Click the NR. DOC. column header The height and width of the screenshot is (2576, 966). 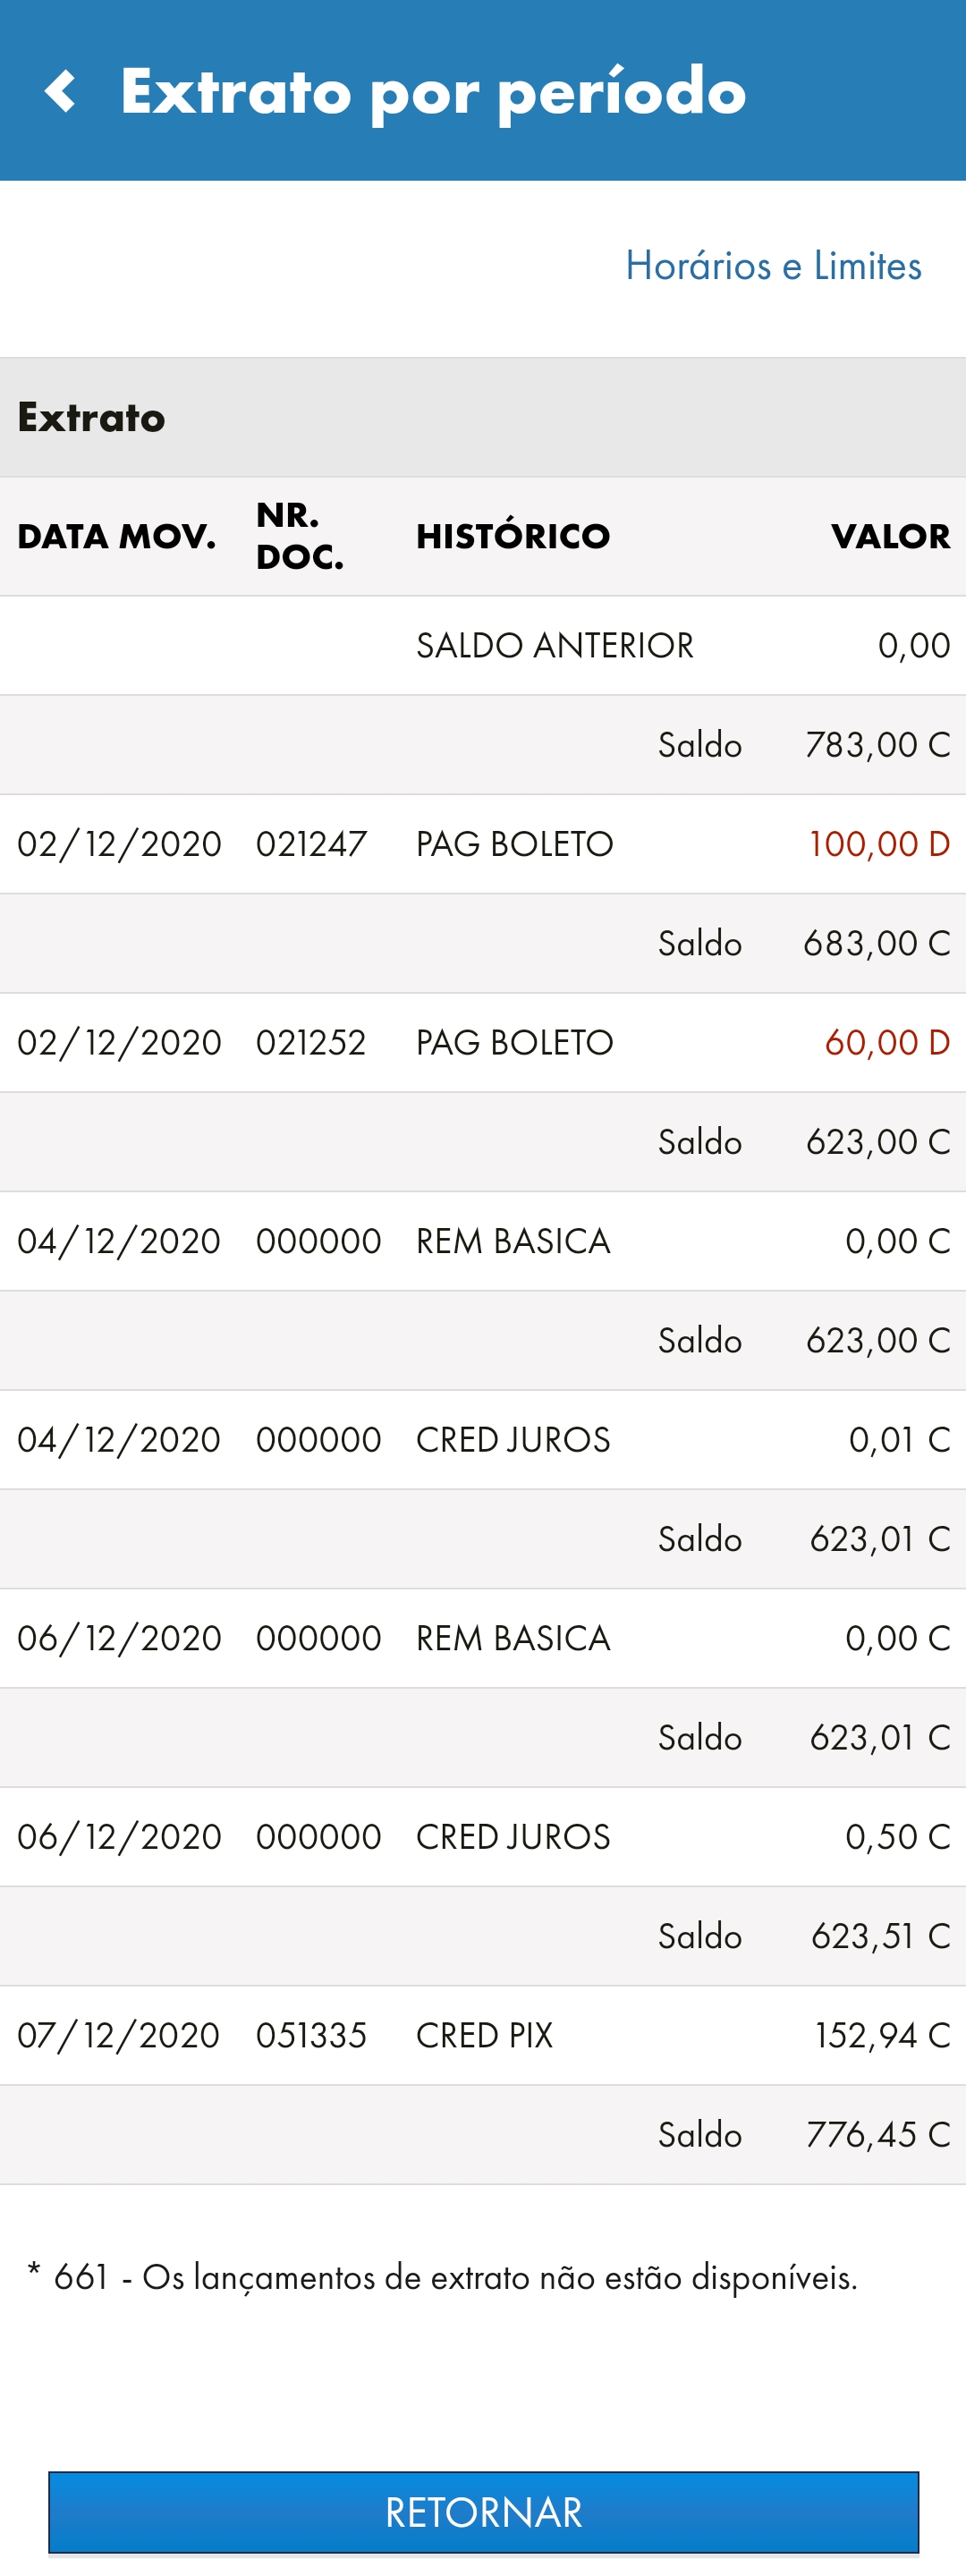300,536
